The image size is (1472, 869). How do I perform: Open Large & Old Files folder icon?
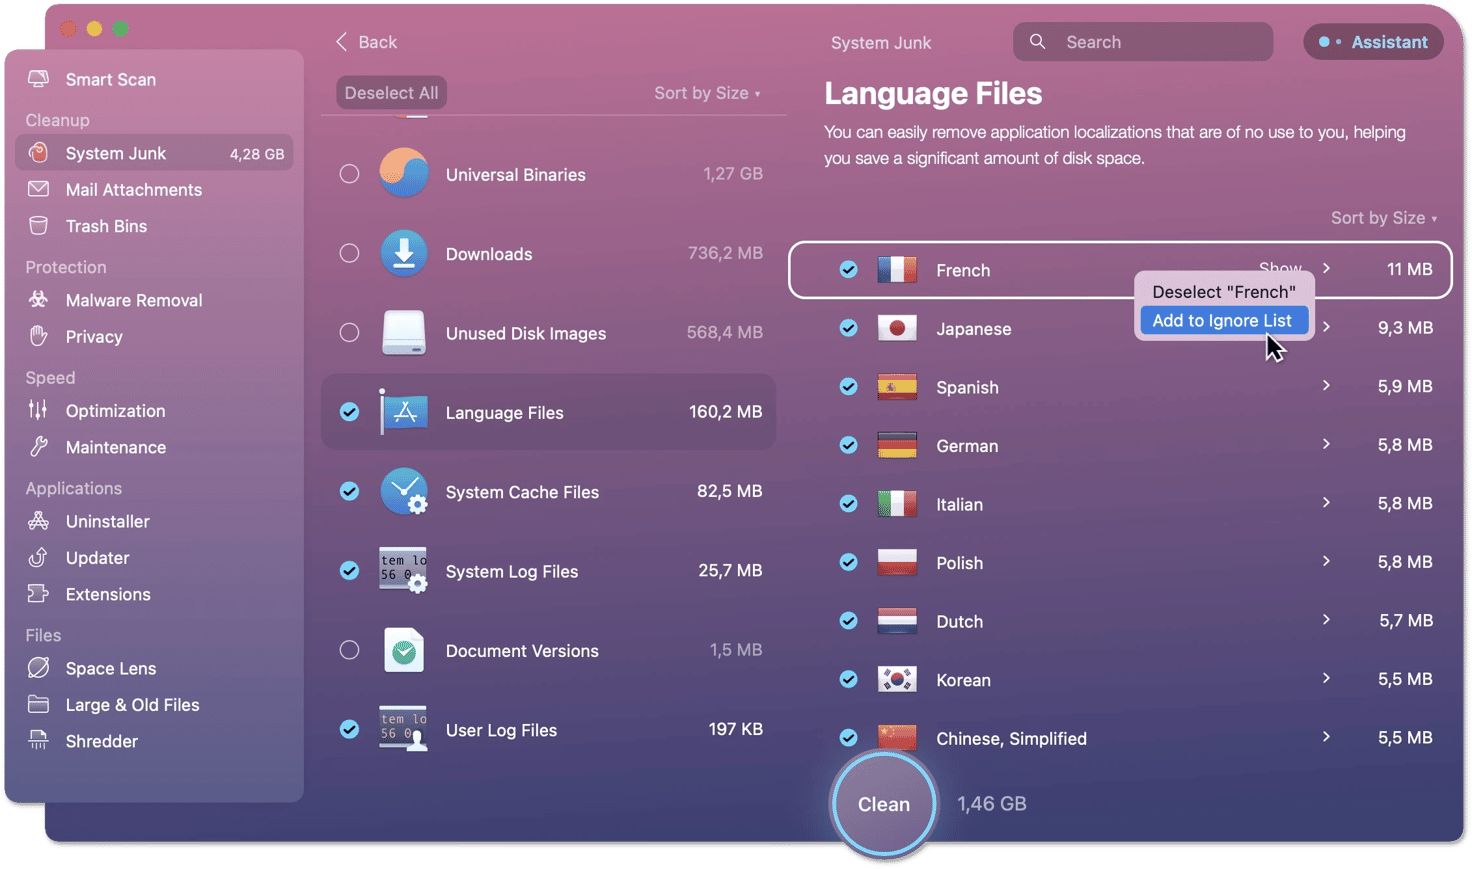38,704
